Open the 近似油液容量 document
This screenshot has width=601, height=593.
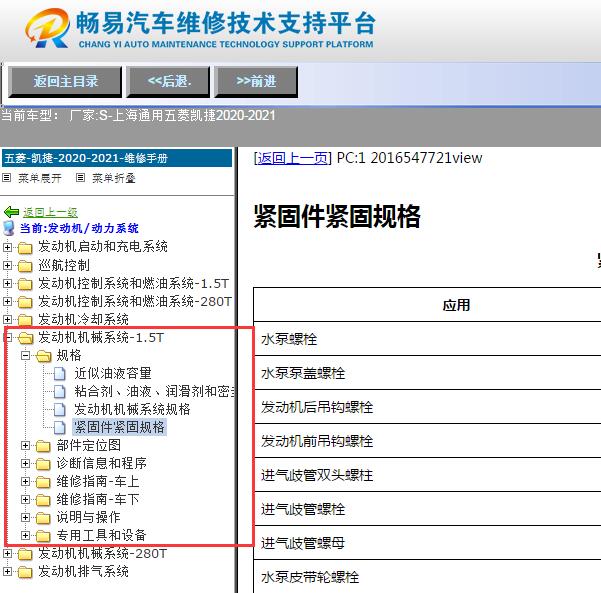[113, 373]
